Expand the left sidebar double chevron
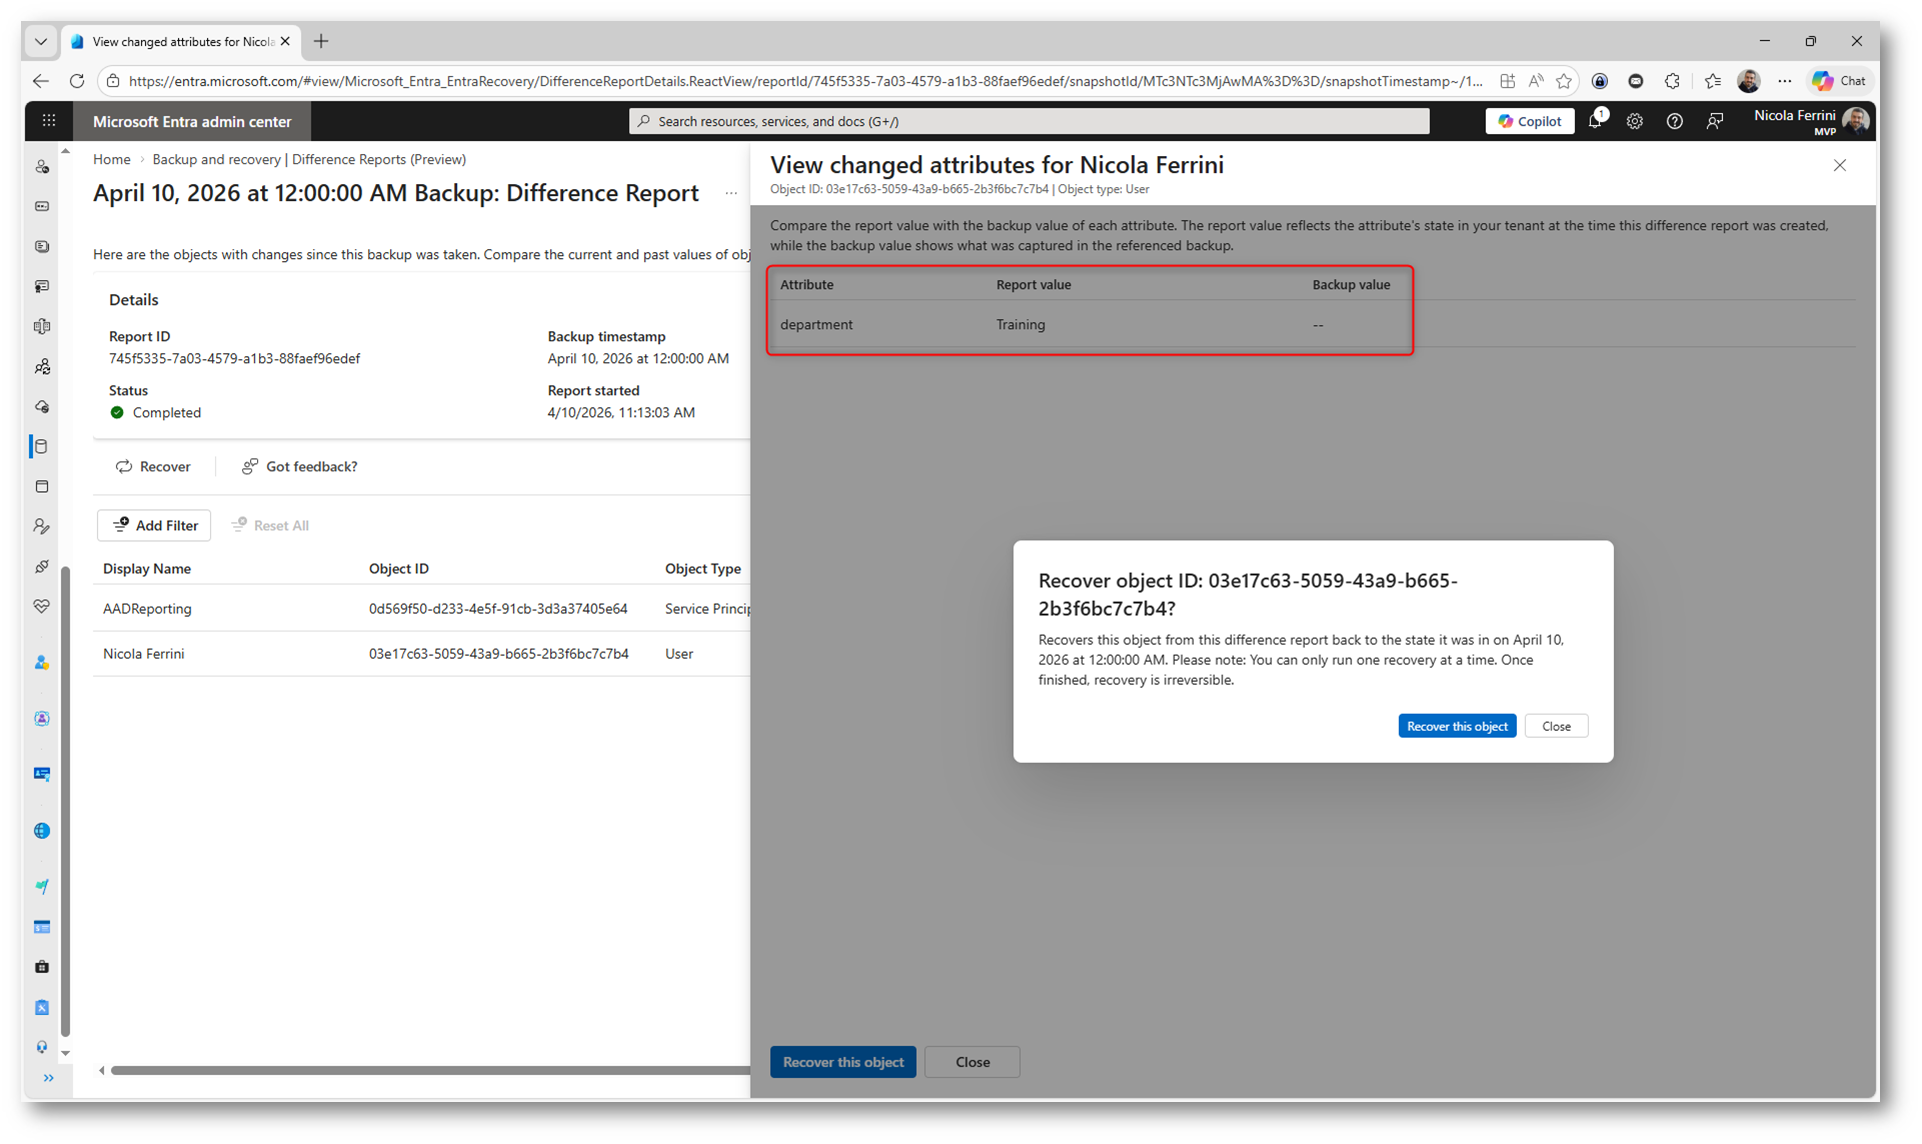Viewport: 1922px width, 1144px height. 48,1078
